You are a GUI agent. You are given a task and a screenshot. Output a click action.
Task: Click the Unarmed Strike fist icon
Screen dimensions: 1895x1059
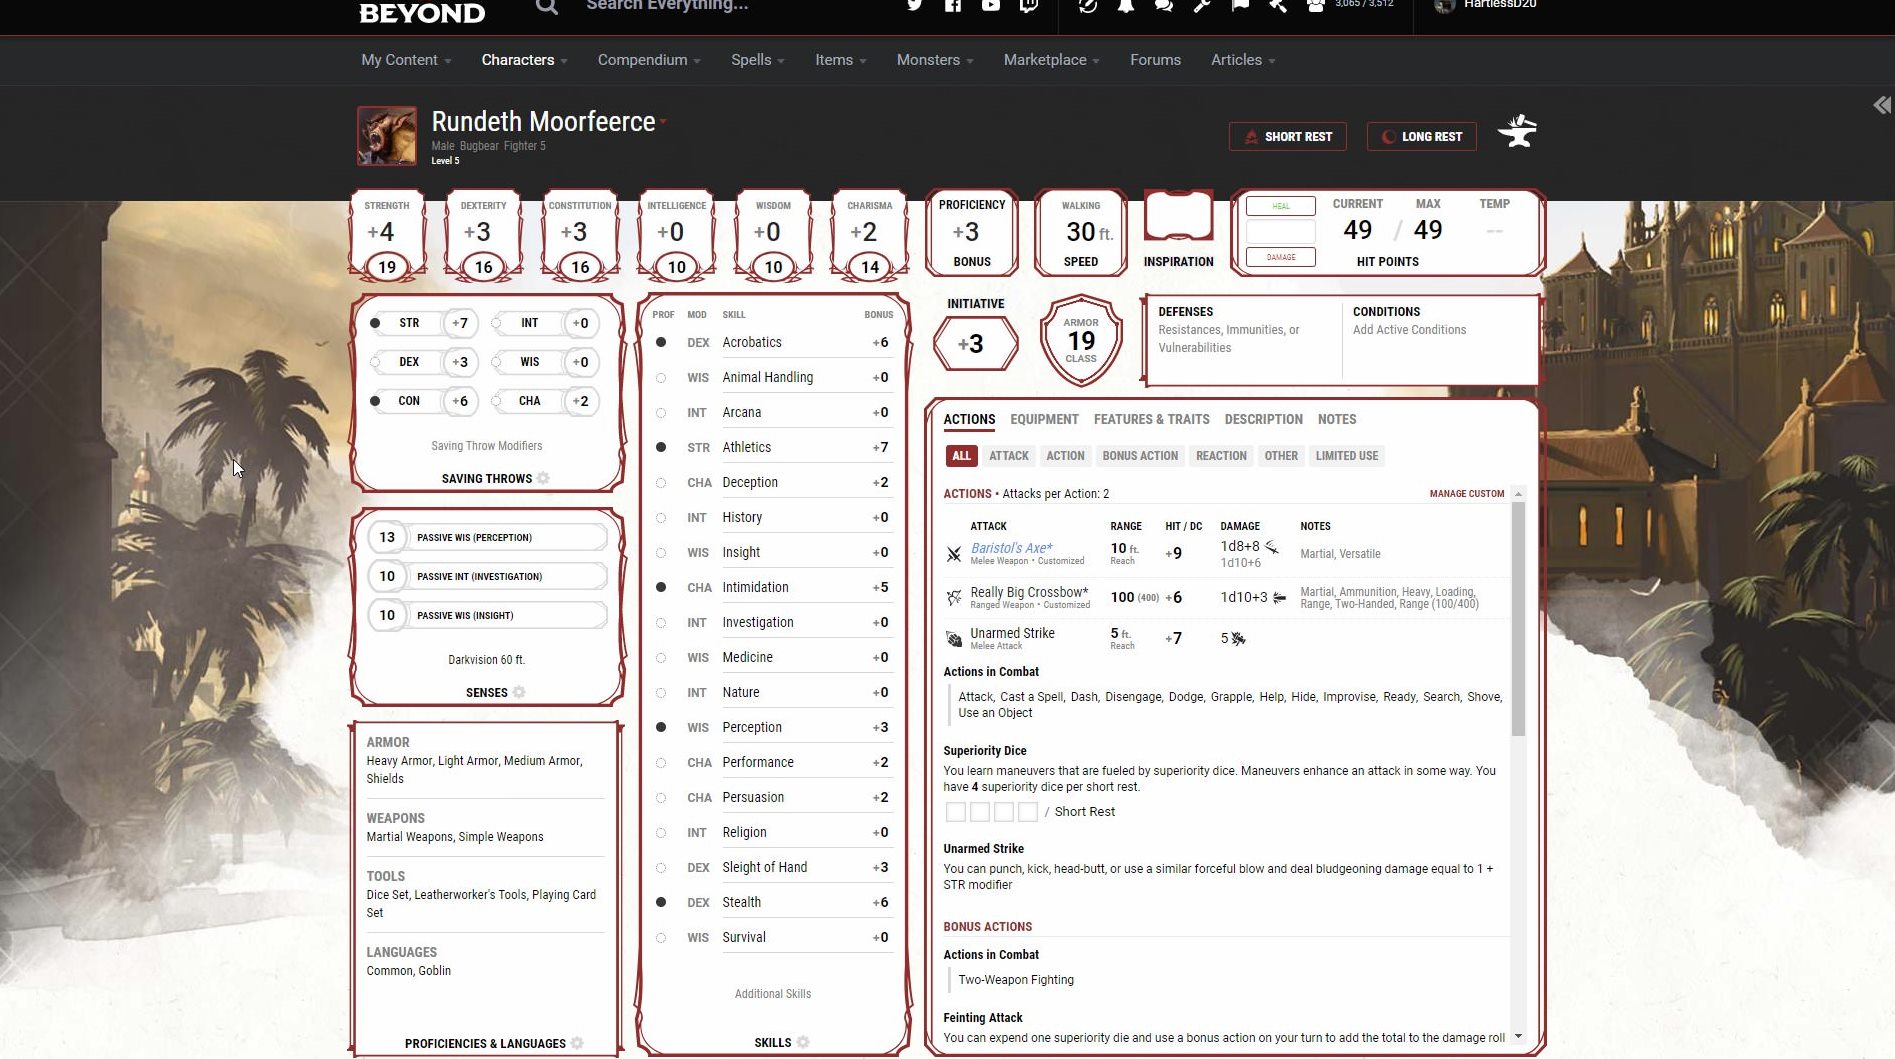point(954,638)
